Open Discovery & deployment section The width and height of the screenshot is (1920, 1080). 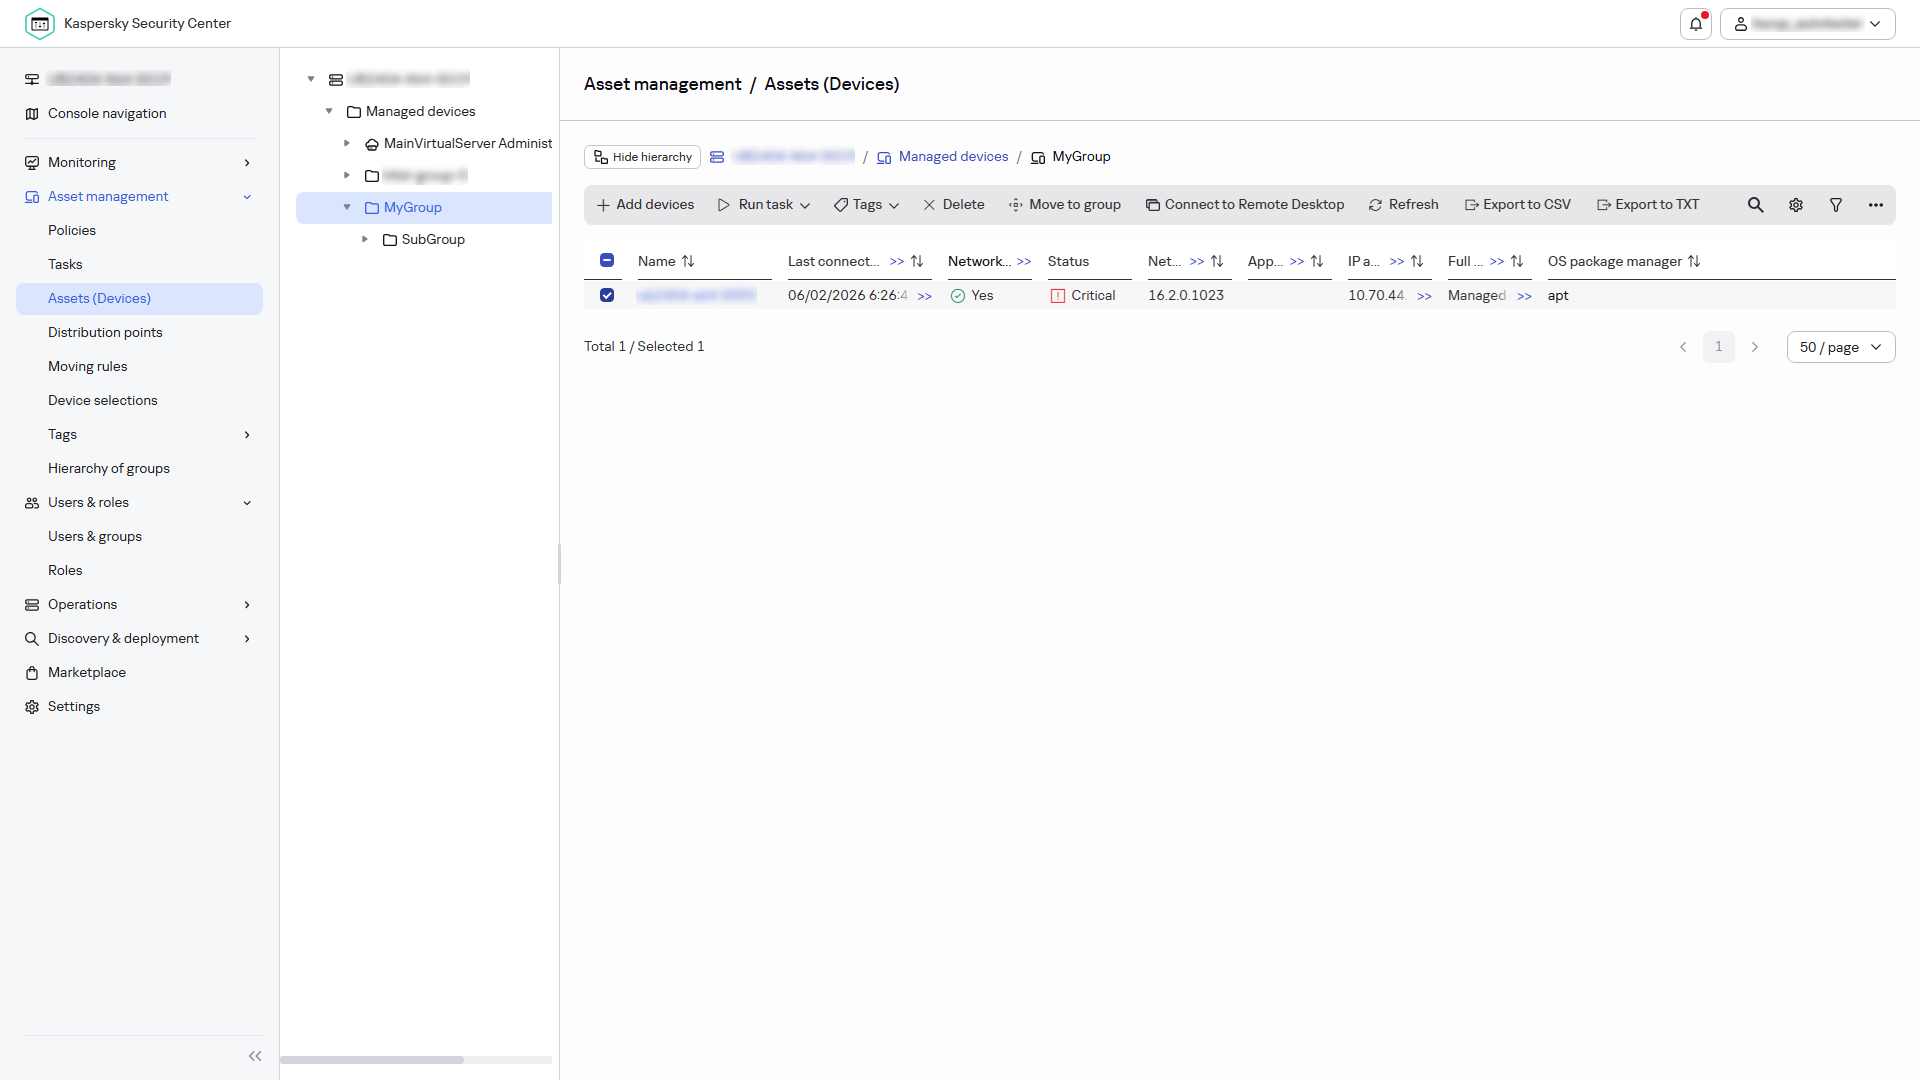(x=139, y=639)
